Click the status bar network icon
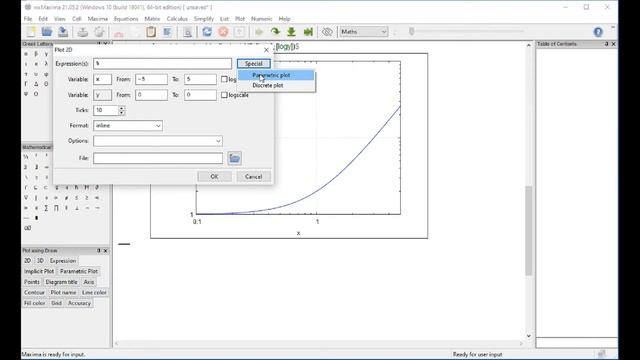 pyautogui.click(x=601, y=354)
